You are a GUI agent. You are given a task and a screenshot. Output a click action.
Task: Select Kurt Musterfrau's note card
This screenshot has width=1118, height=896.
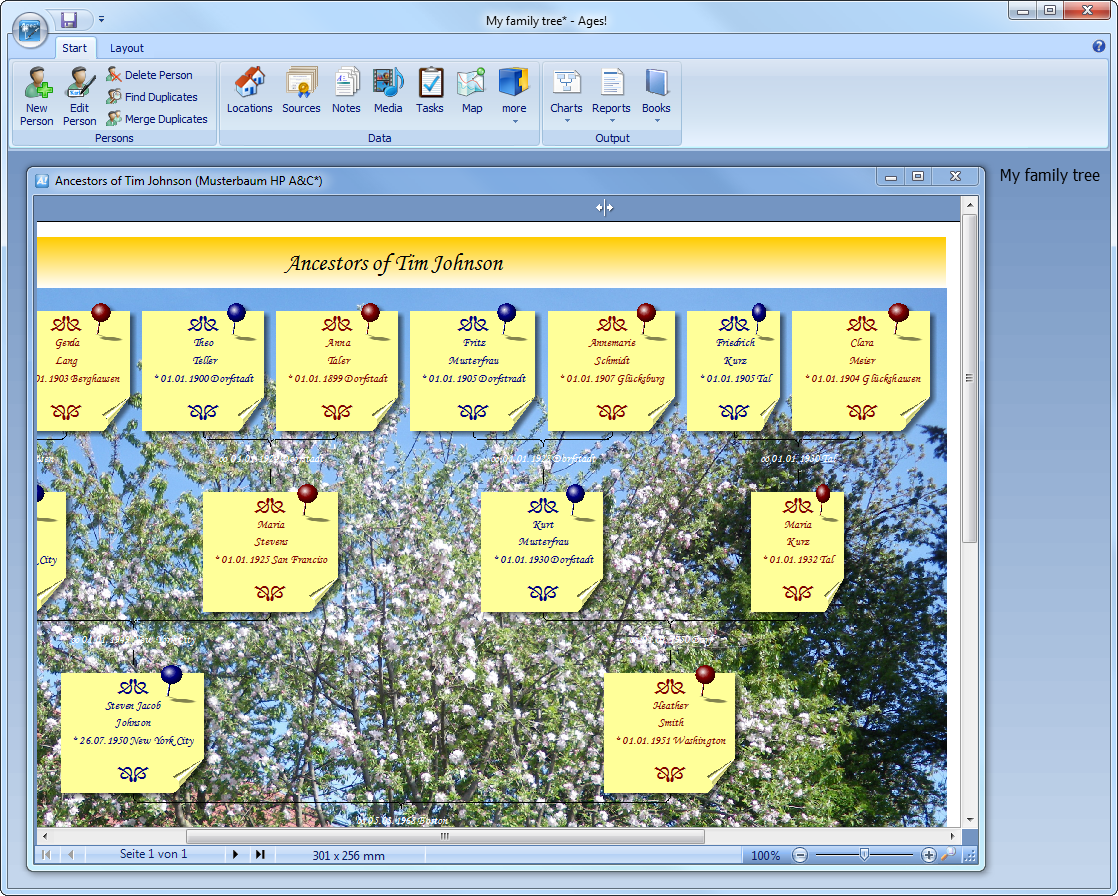(542, 550)
